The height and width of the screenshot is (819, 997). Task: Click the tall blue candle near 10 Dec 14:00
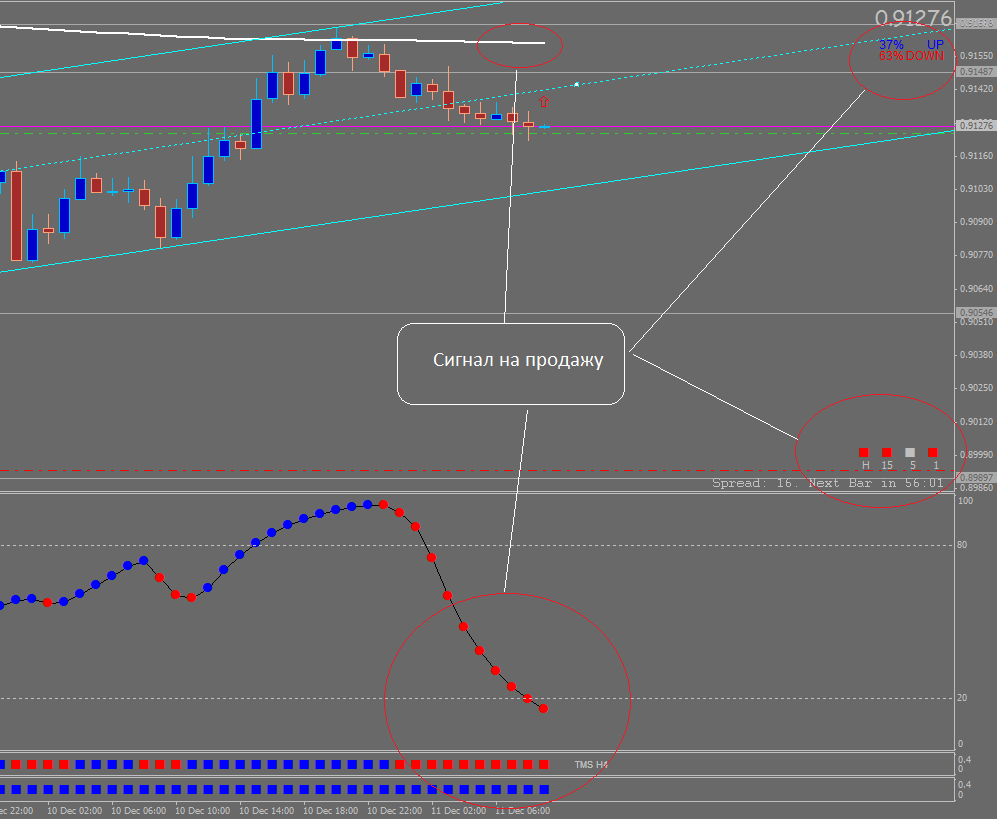click(256, 124)
